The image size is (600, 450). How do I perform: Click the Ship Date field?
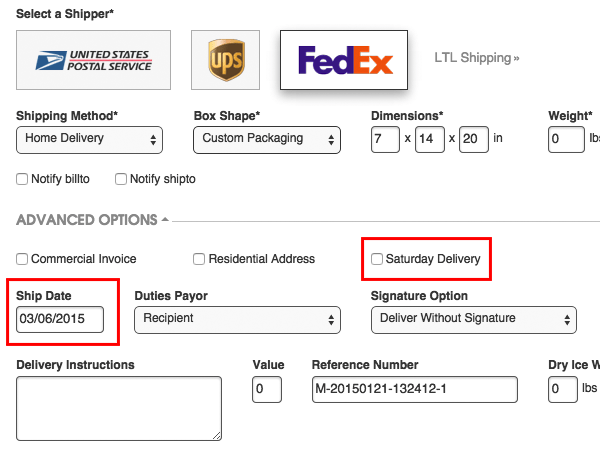pyautogui.click(x=60, y=319)
